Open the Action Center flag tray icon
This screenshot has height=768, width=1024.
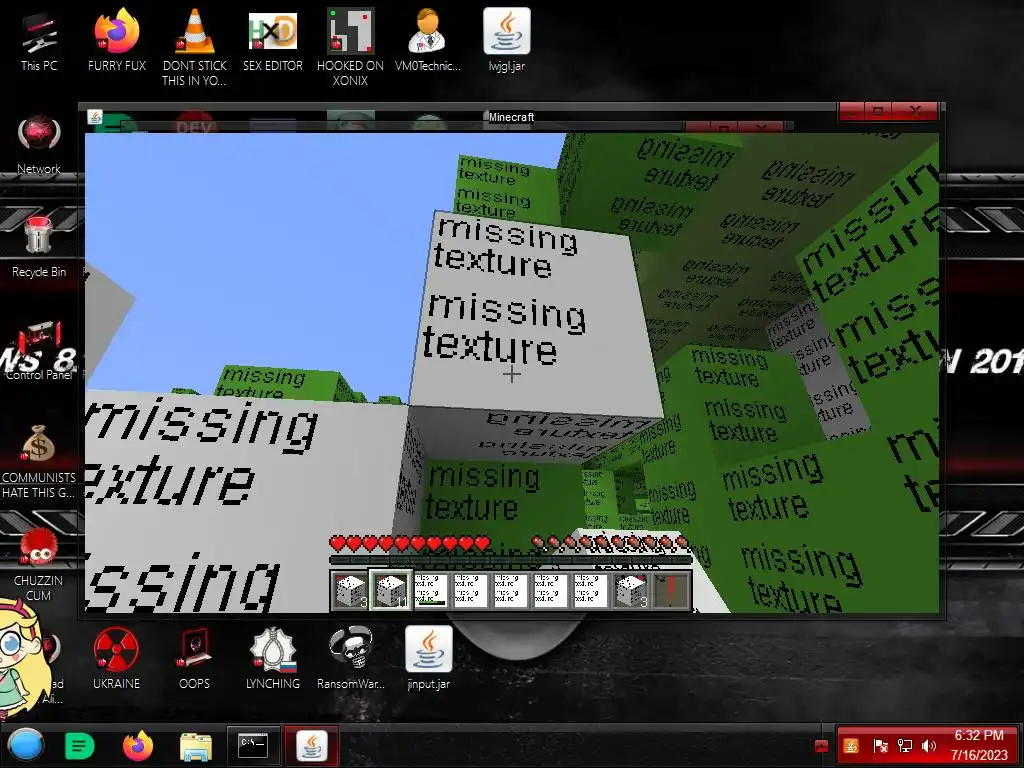(880, 746)
